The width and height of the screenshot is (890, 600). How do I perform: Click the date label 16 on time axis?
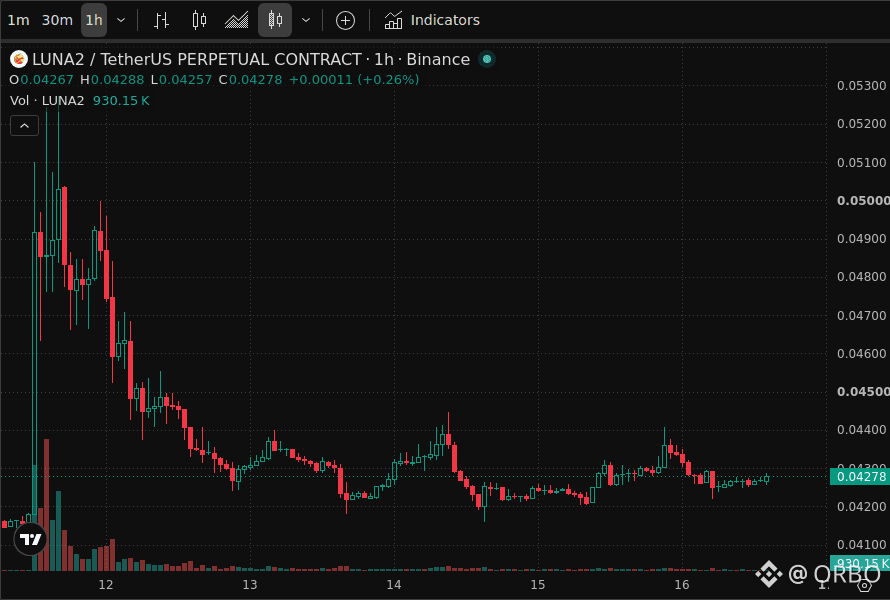[x=682, y=585]
